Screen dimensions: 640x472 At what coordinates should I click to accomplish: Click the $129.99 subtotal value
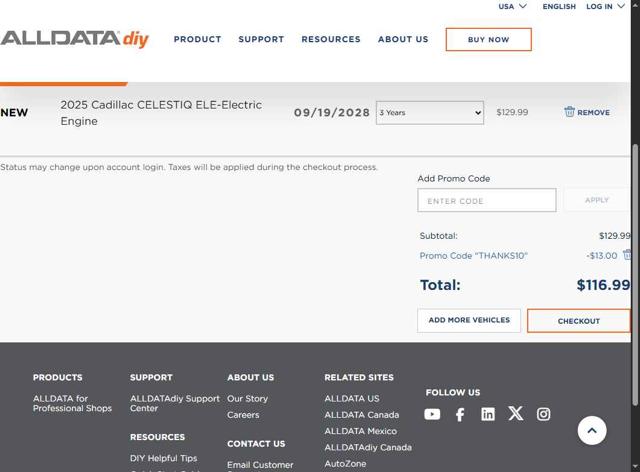point(614,236)
